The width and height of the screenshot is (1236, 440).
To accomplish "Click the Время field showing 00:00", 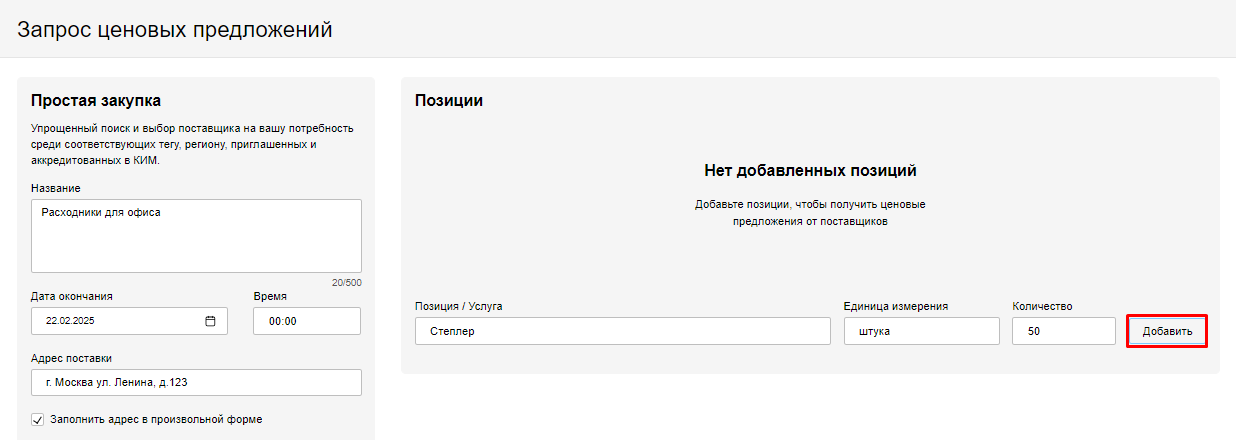I will [x=306, y=321].
